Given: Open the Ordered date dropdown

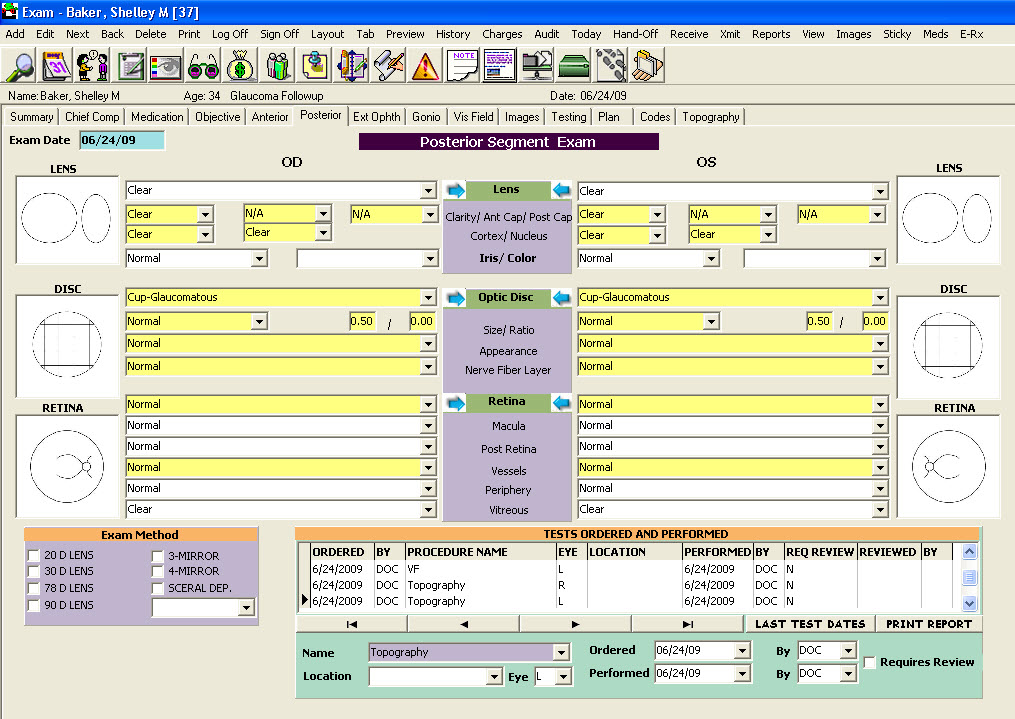Looking at the screenshot, I should tap(742, 650).
